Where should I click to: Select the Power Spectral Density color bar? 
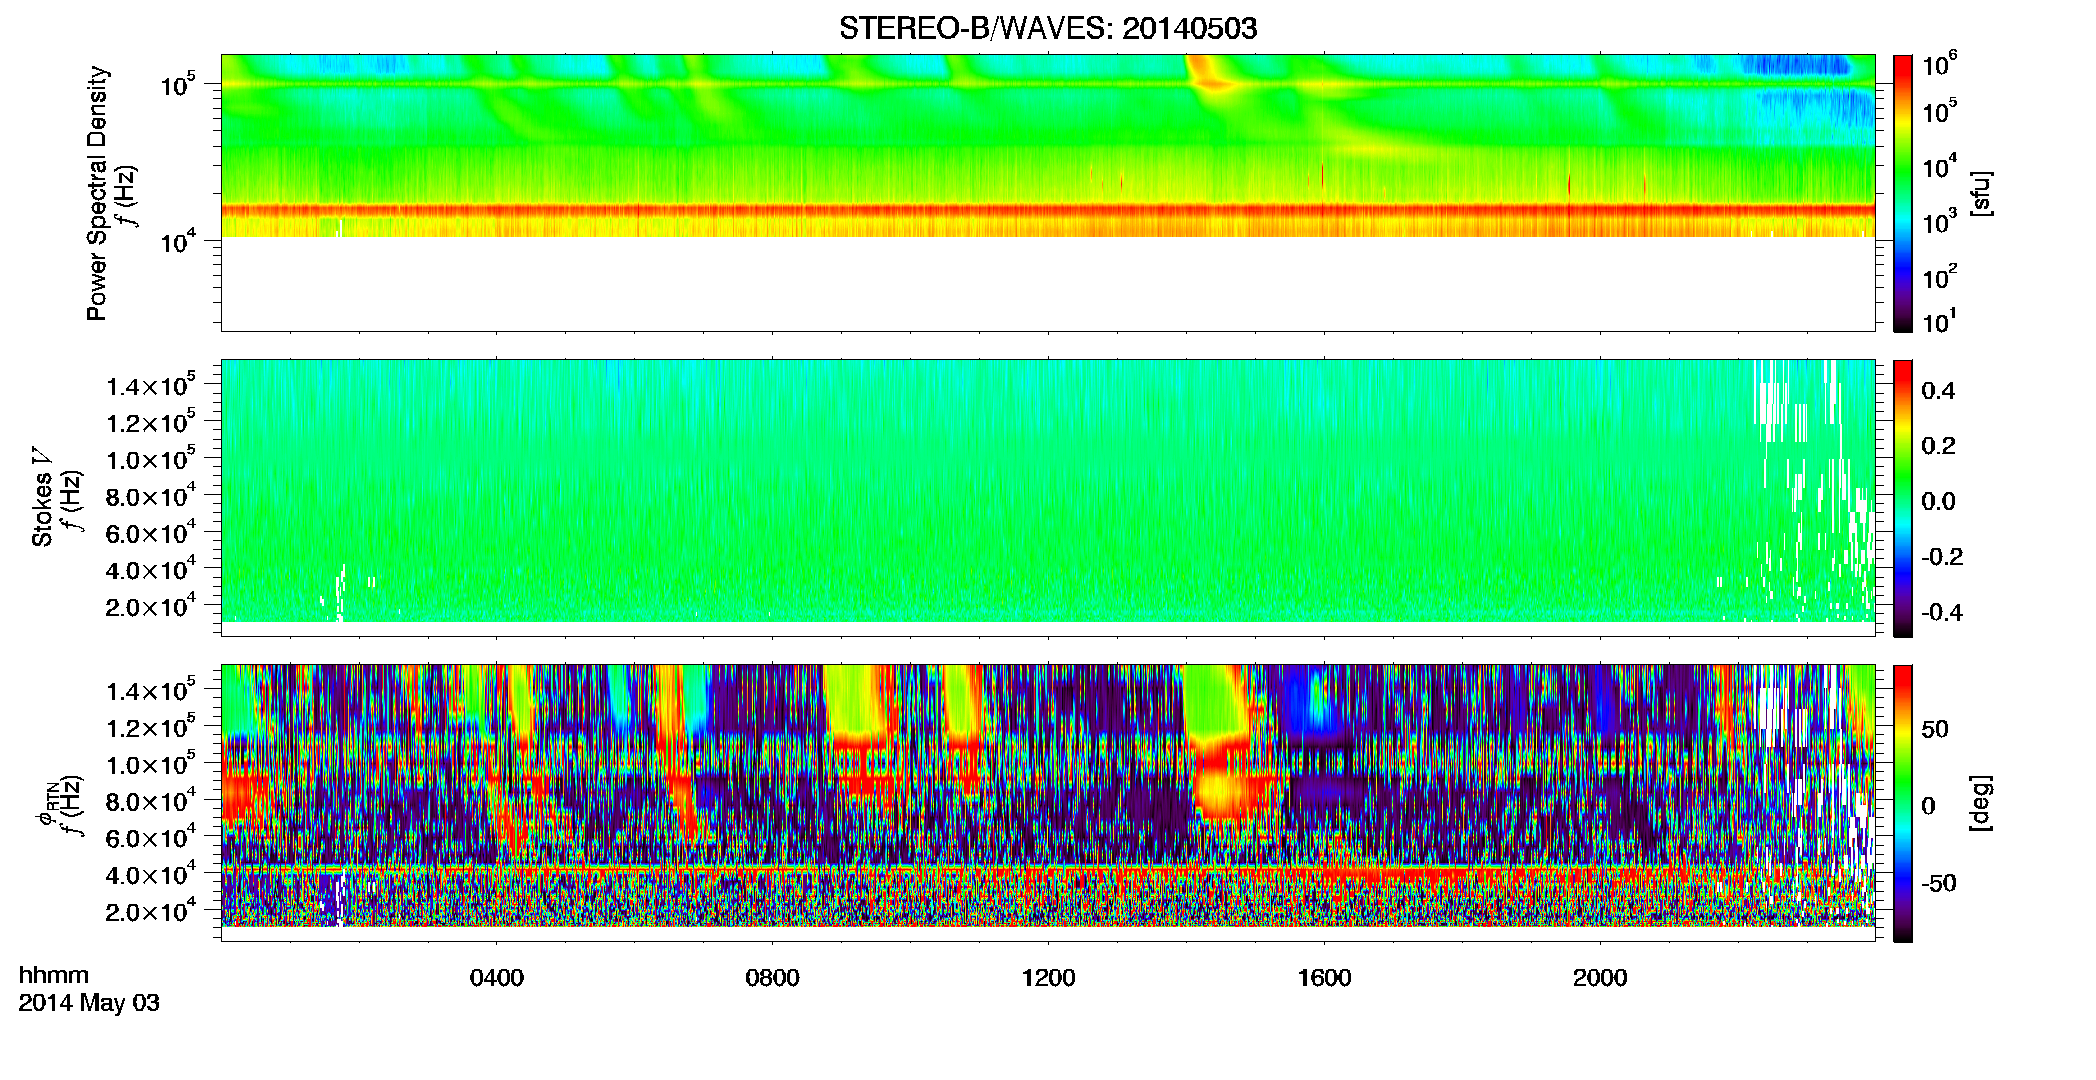1903,193
